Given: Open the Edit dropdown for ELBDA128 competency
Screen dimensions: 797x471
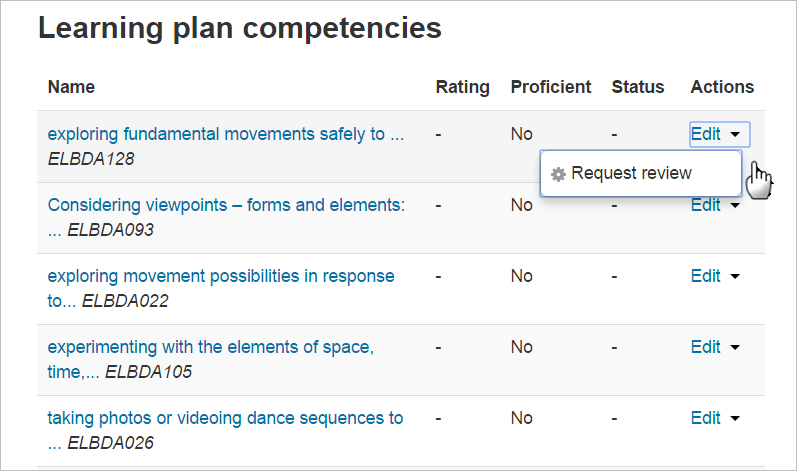Looking at the screenshot, I should pyautogui.click(x=716, y=134).
